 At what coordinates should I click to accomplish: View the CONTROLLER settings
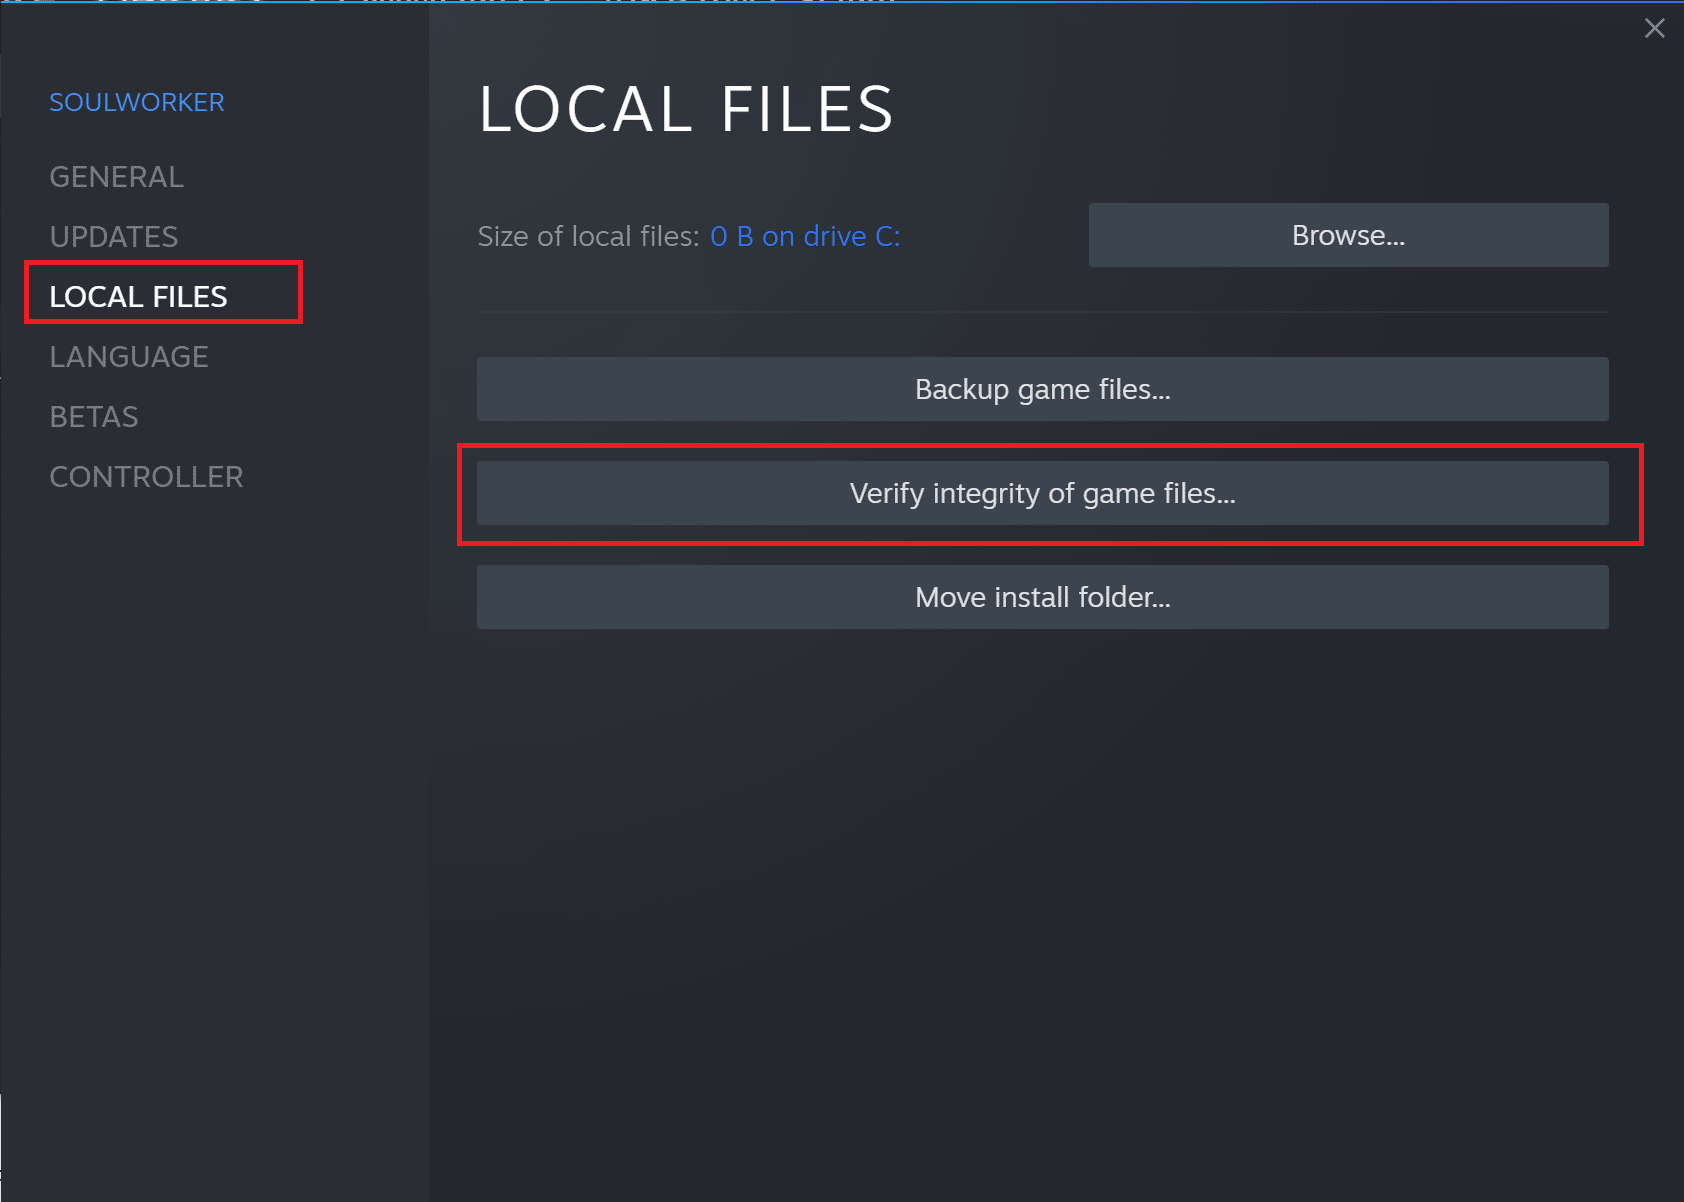coord(146,477)
